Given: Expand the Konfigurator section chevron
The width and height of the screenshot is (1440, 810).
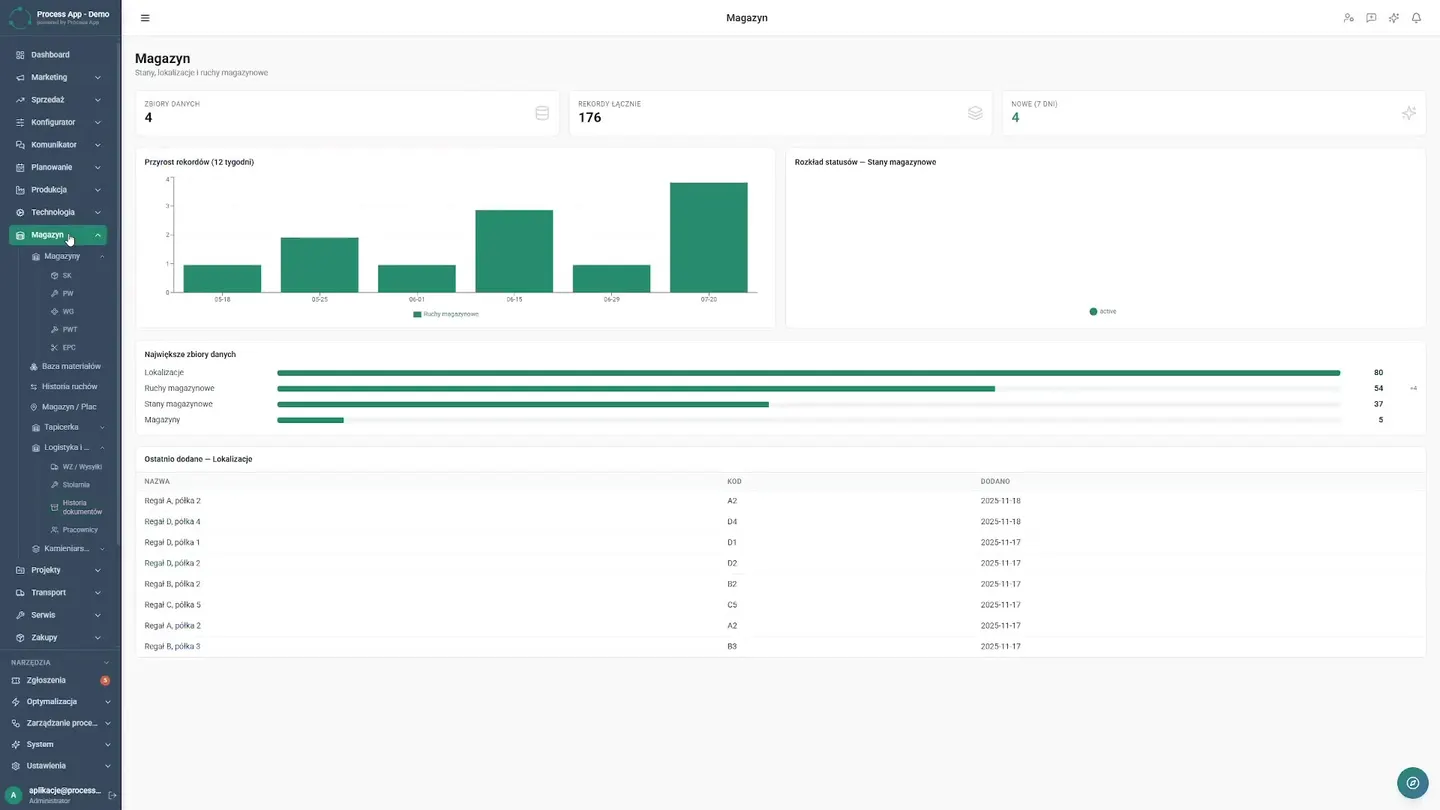Looking at the screenshot, I should 98,122.
